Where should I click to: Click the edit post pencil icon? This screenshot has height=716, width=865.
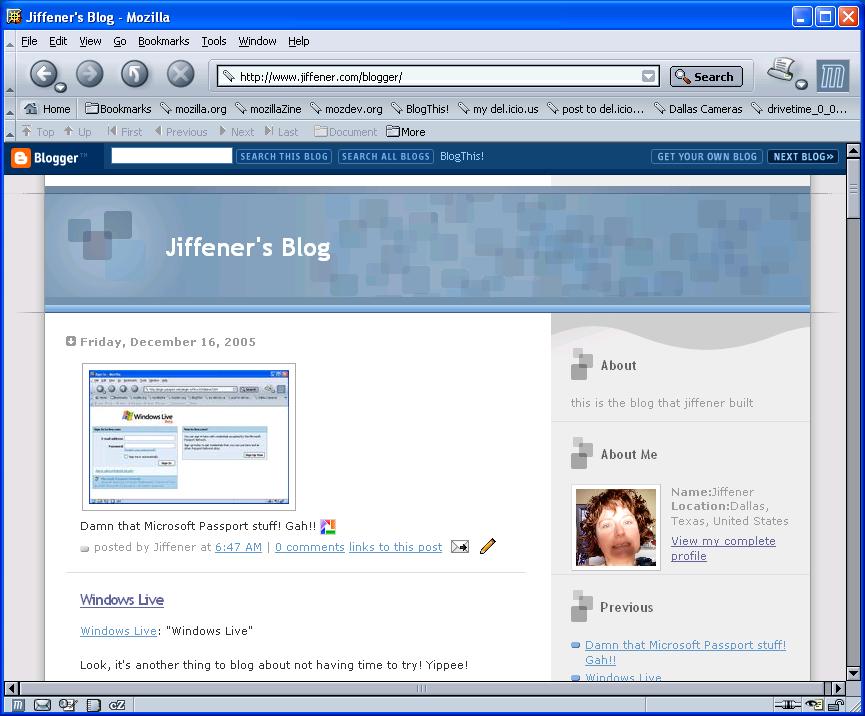488,546
